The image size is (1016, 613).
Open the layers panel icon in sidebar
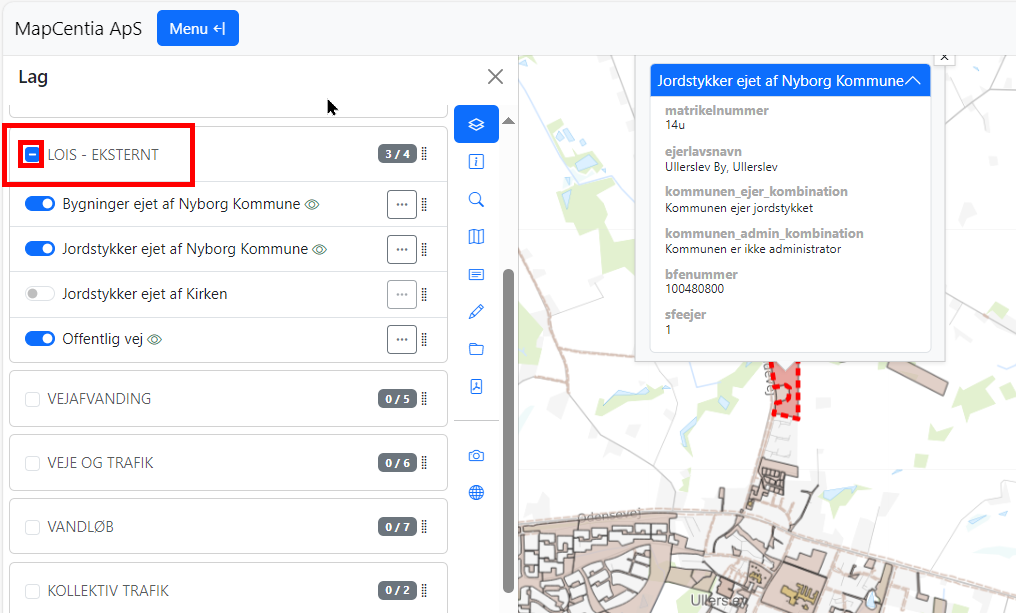tap(476, 125)
